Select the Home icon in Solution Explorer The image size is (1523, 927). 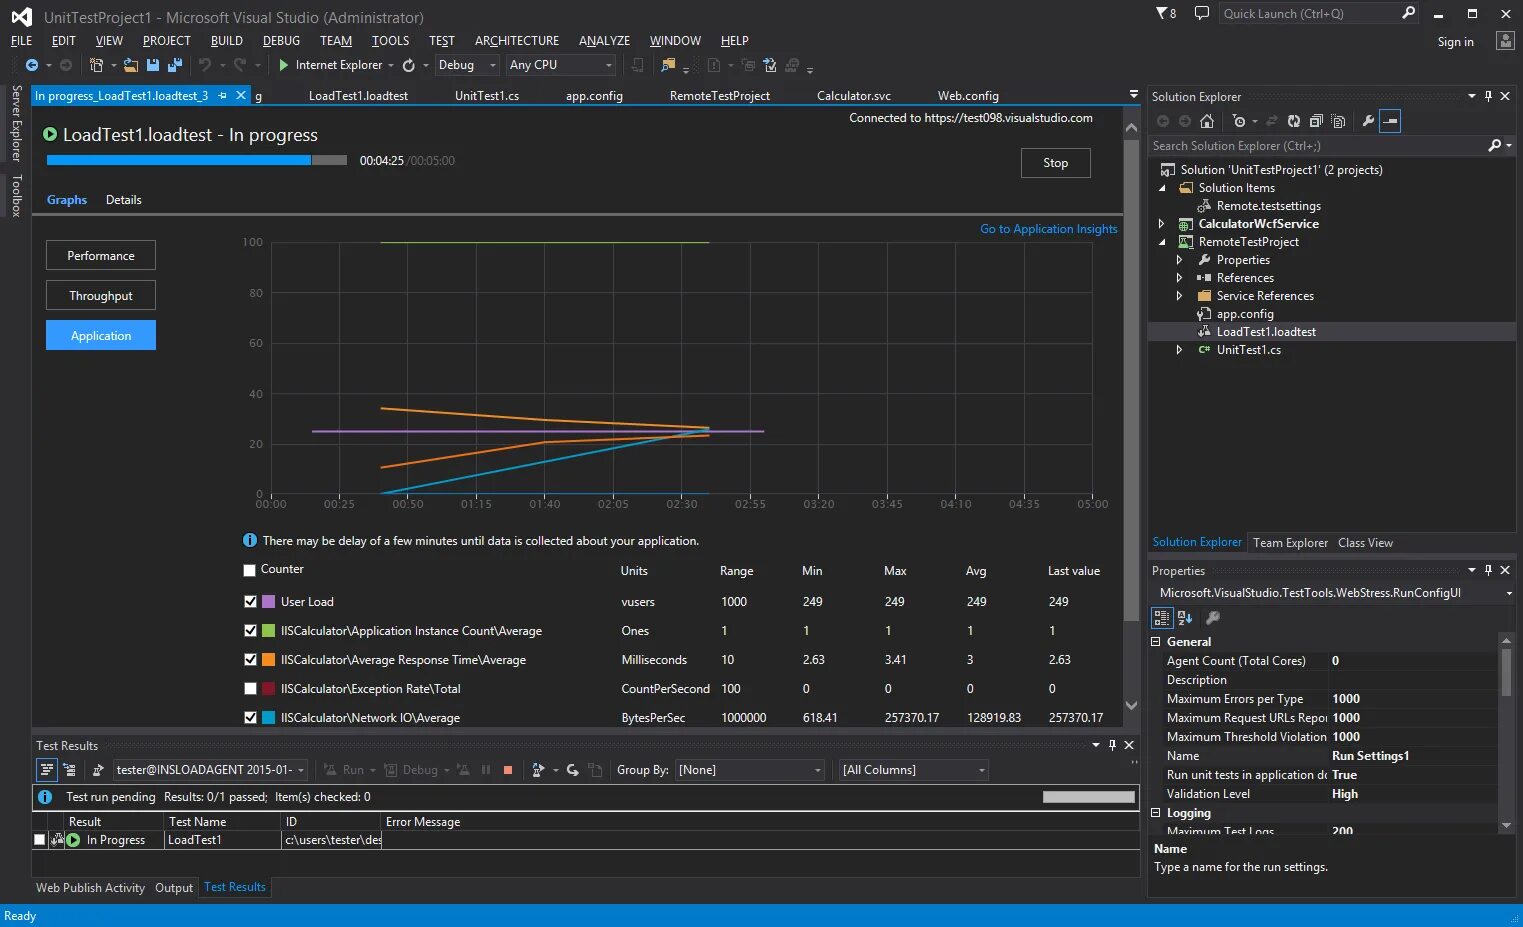coord(1207,121)
